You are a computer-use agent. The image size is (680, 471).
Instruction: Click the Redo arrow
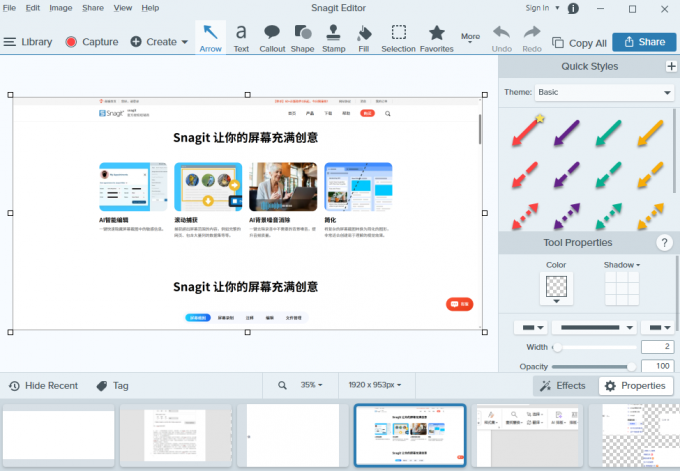click(x=532, y=38)
